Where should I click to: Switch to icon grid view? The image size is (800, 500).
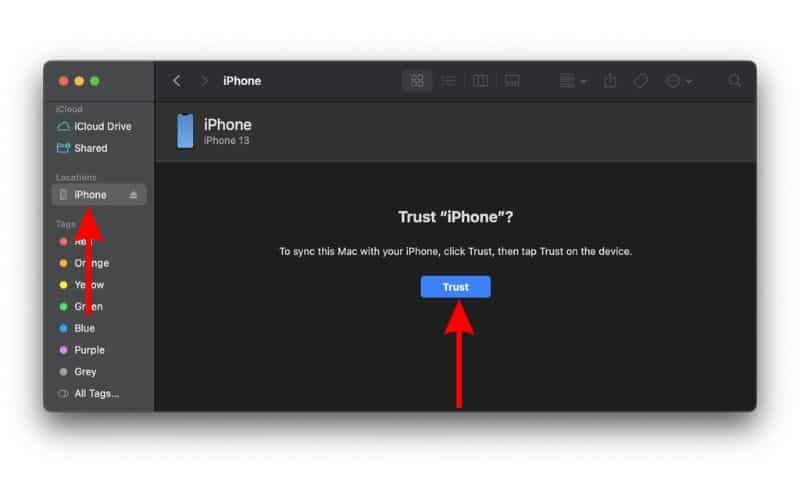417,81
